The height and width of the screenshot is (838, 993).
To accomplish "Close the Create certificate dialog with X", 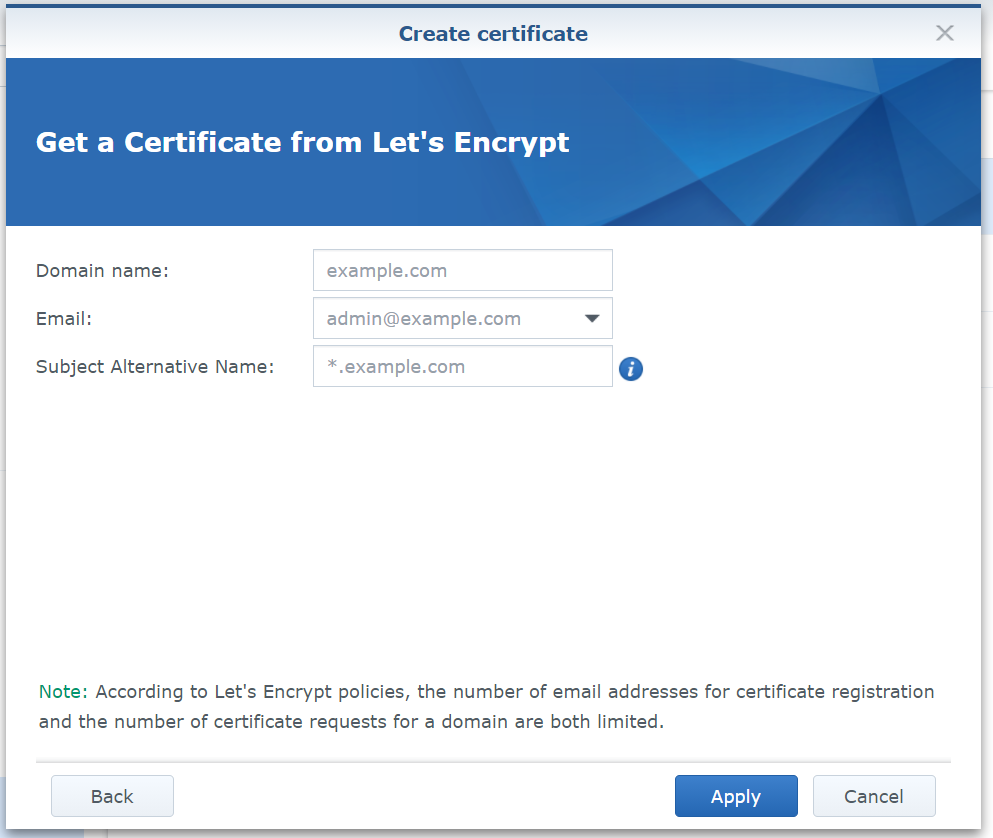I will click(944, 33).
